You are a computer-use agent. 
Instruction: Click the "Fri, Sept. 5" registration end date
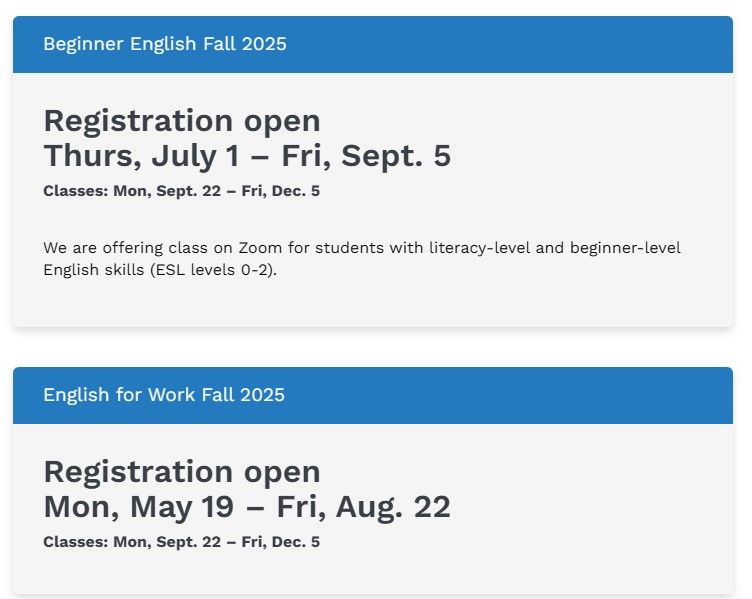(366, 156)
